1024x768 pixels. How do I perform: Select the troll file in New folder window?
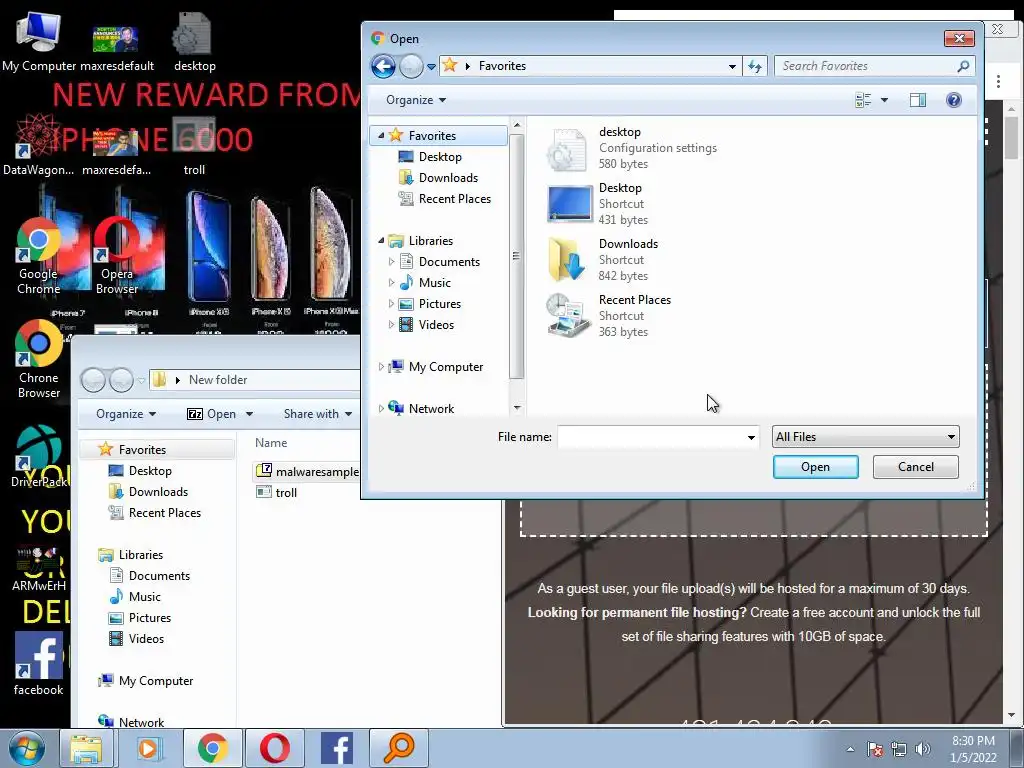277,492
